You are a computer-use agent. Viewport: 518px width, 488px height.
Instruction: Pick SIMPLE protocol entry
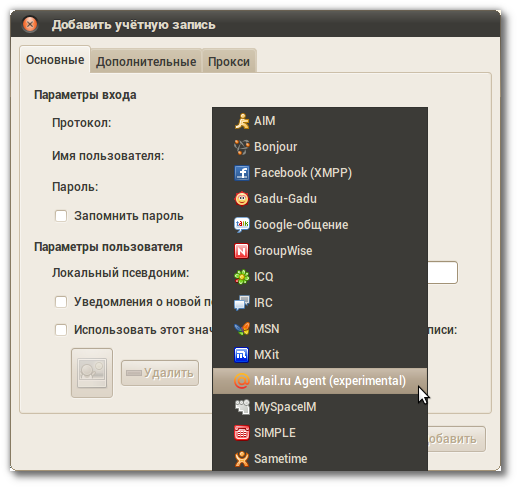pyautogui.click(x=320, y=433)
